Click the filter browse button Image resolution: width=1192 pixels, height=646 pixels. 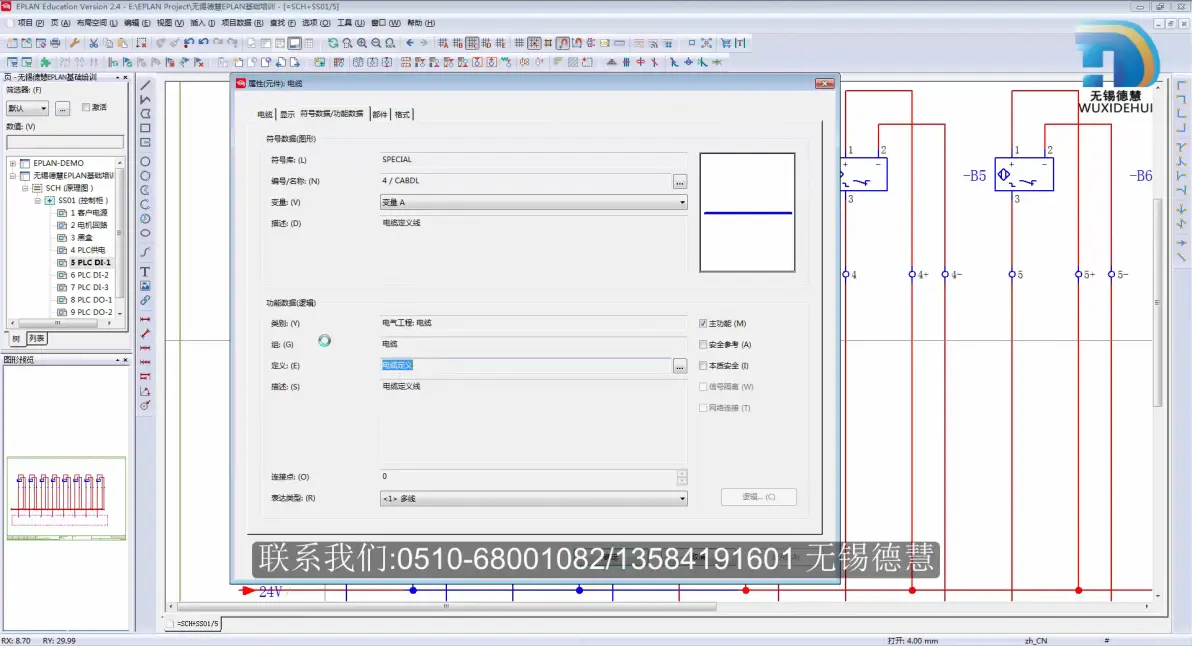pyautogui.click(x=62, y=109)
